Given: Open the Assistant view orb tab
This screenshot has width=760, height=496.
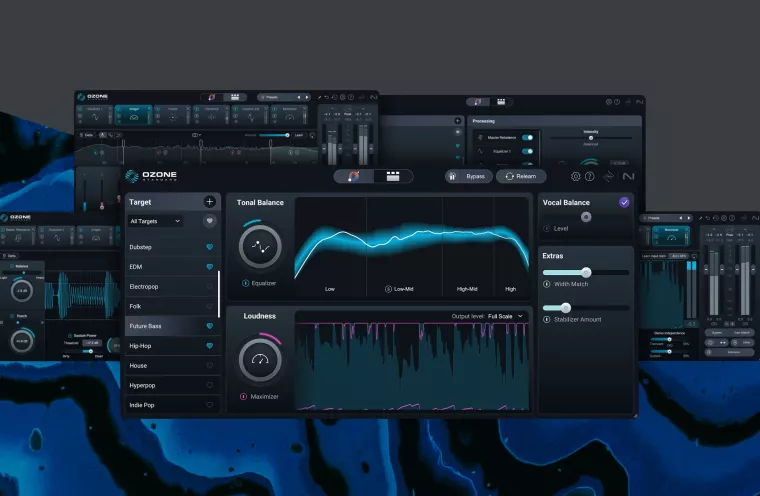Looking at the screenshot, I should (x=354, y=176).
